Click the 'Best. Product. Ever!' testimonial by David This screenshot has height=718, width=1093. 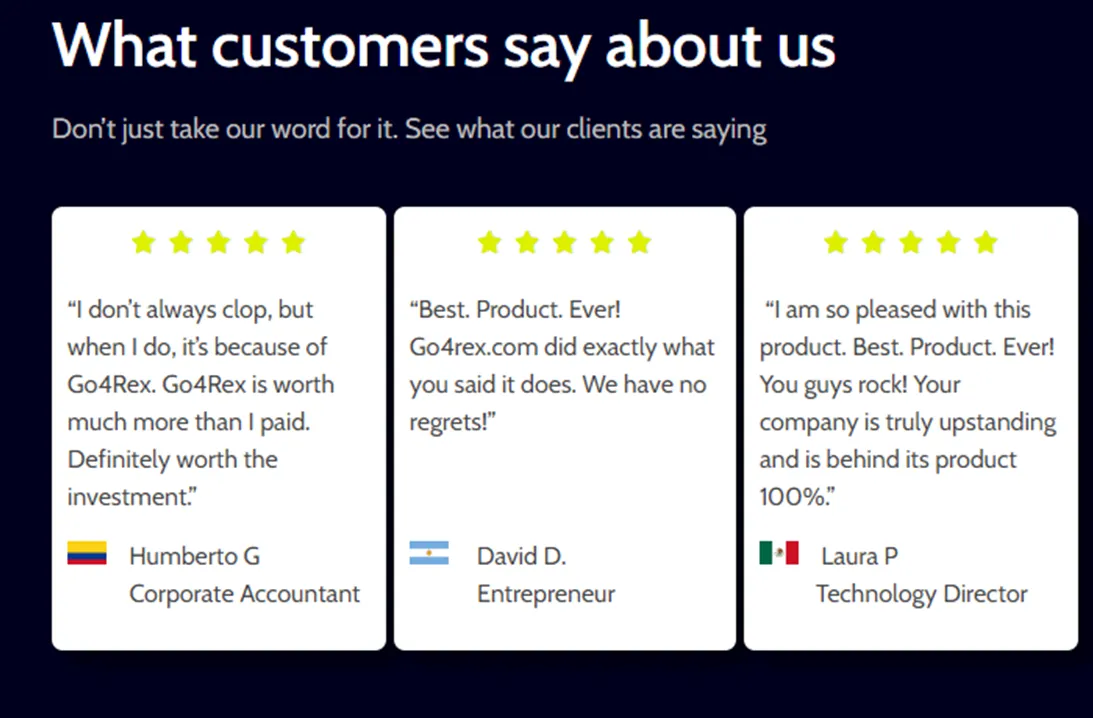click(562, 365)
